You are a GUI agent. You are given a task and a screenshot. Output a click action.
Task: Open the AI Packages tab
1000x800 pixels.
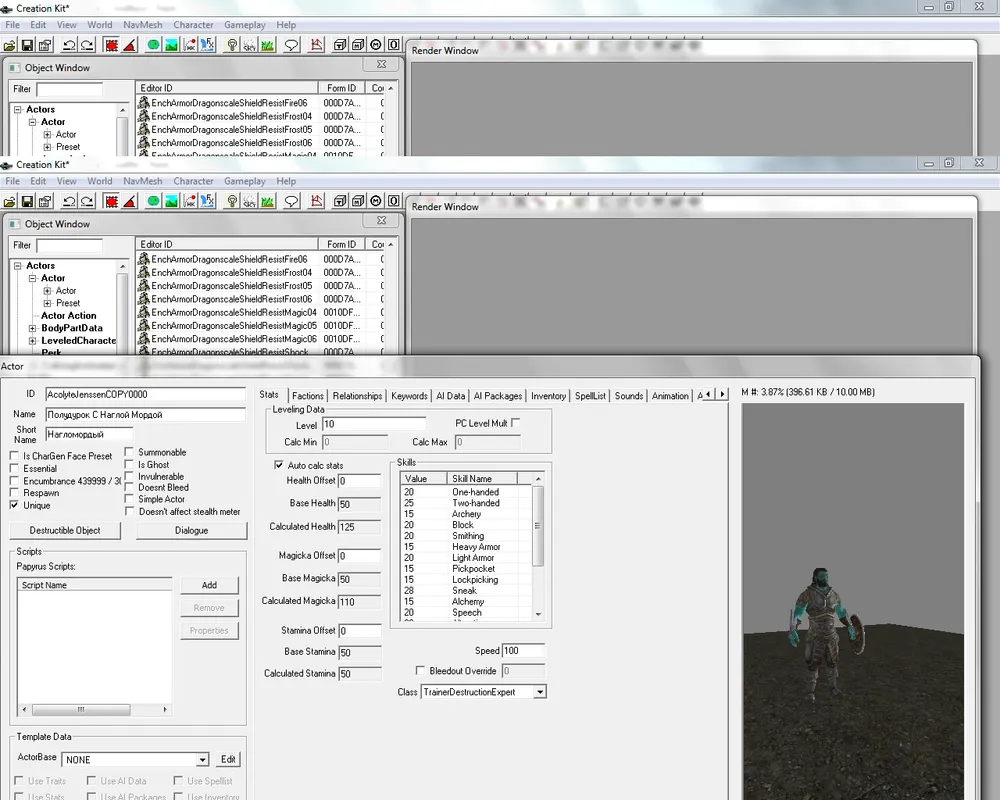click(497, 396)
